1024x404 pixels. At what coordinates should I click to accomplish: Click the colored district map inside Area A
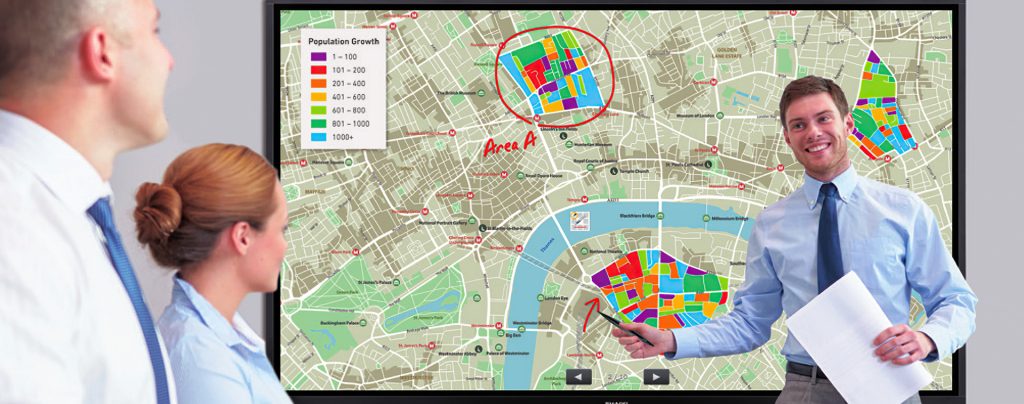point(554,72)
